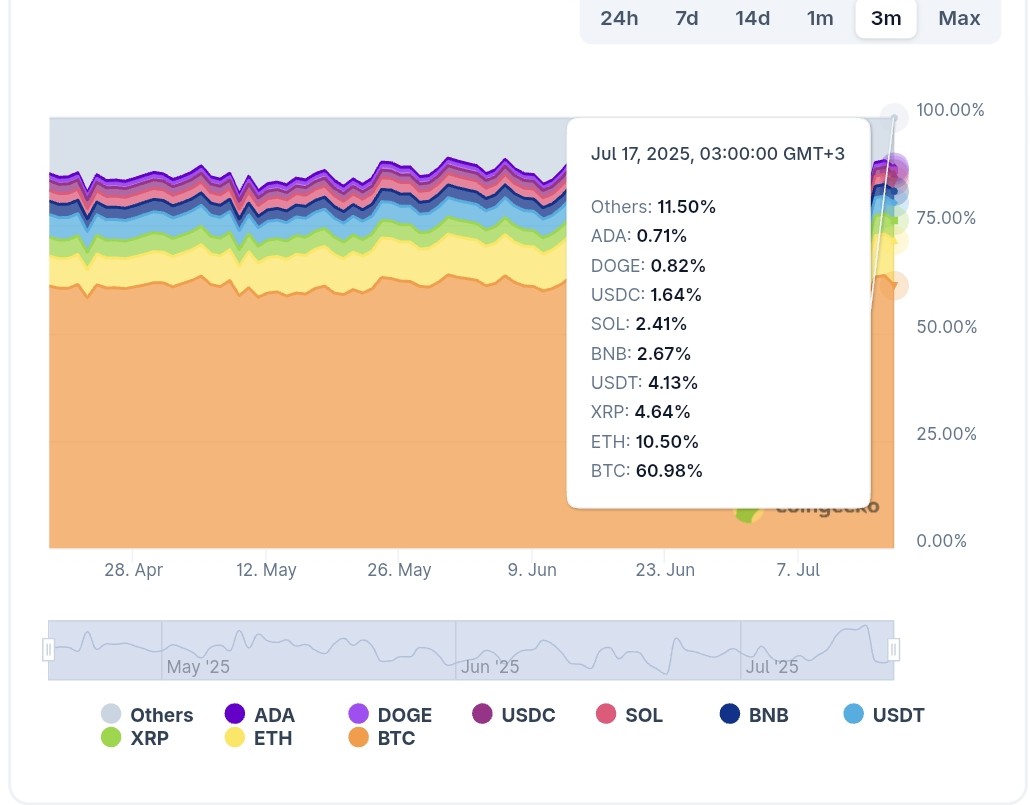Toggle the Others series in legend
Image resolution: width=1030 pixels, height=805 pixels.
point(147,714)
